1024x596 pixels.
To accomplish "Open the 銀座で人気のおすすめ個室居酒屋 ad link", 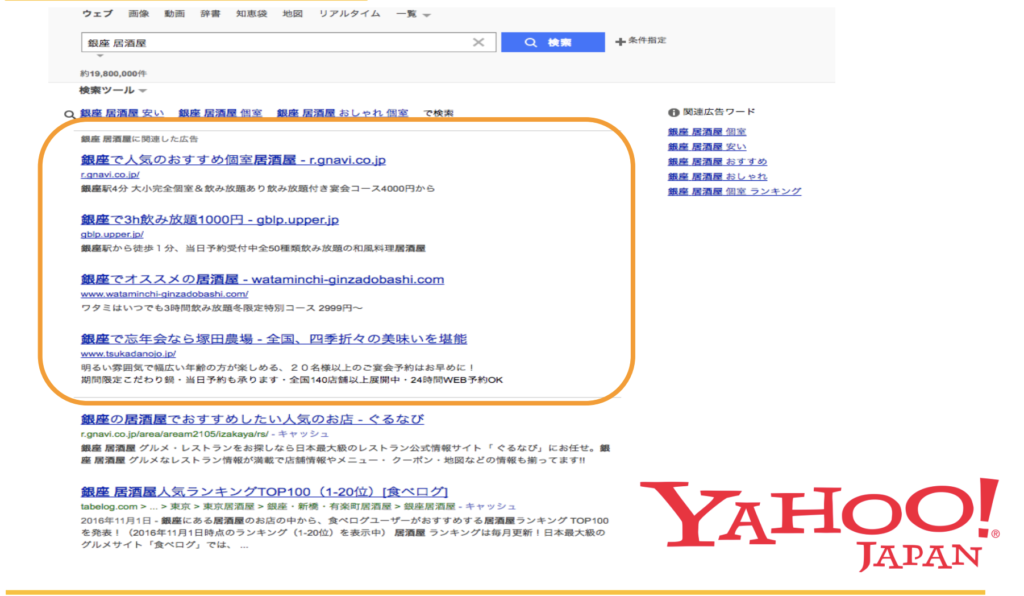I will 233,160.
